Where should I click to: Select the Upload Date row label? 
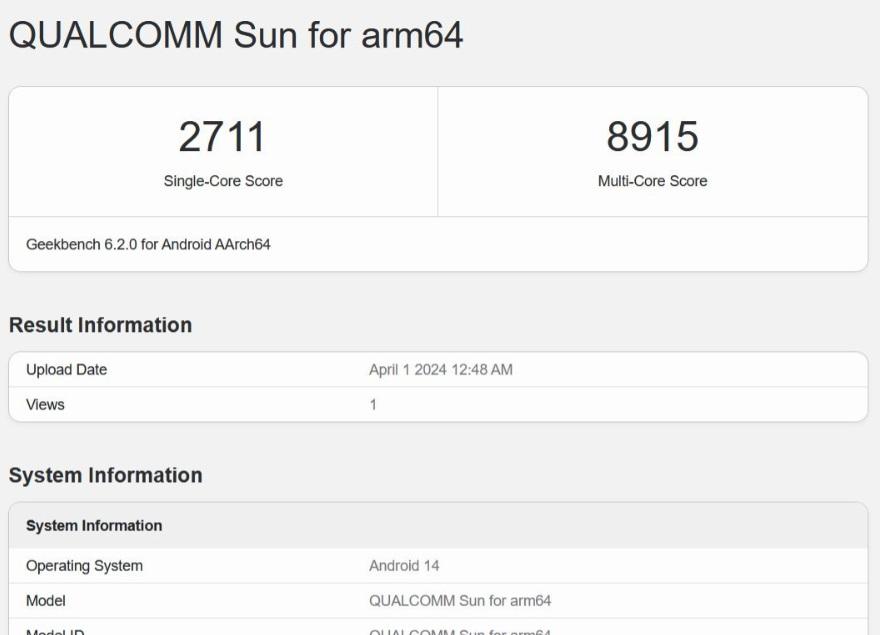point(66,370)
